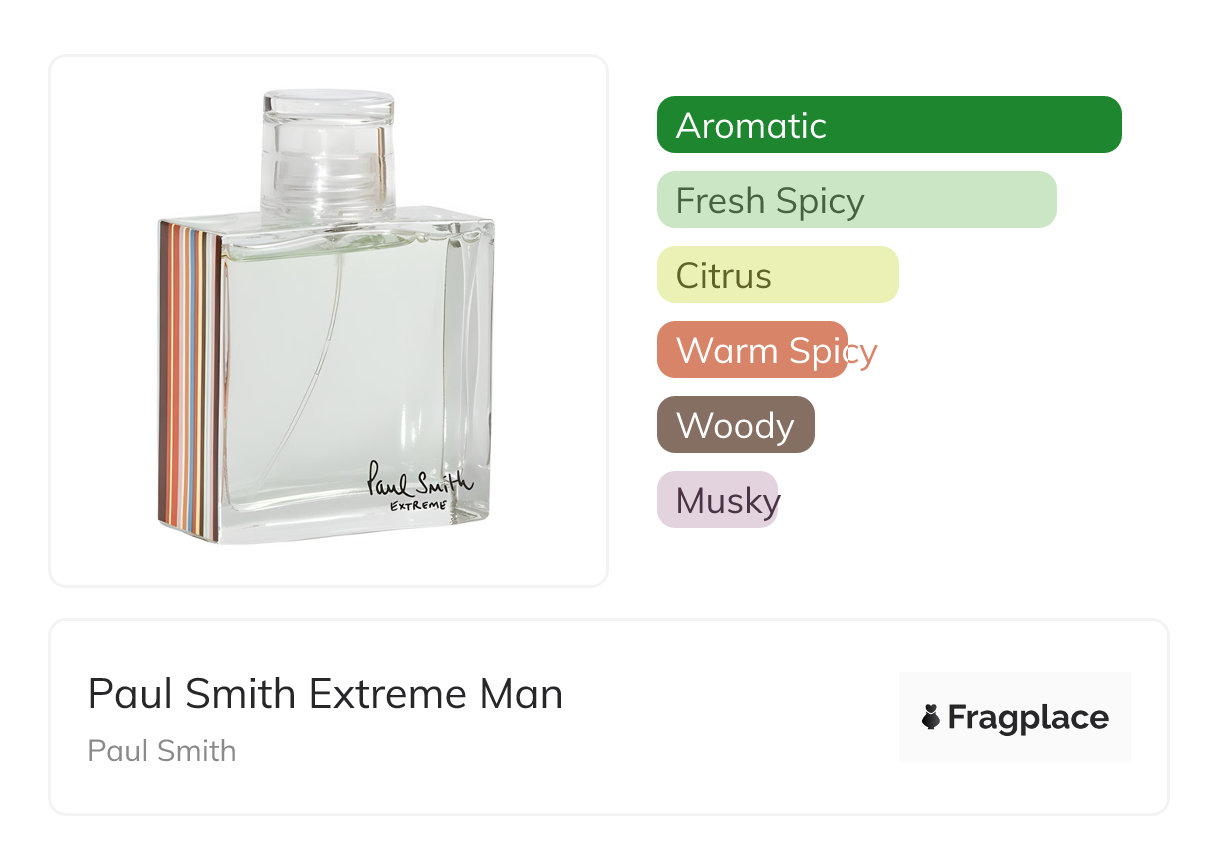Click the Fragplace wordmark text

click(x=1028, y=717)
